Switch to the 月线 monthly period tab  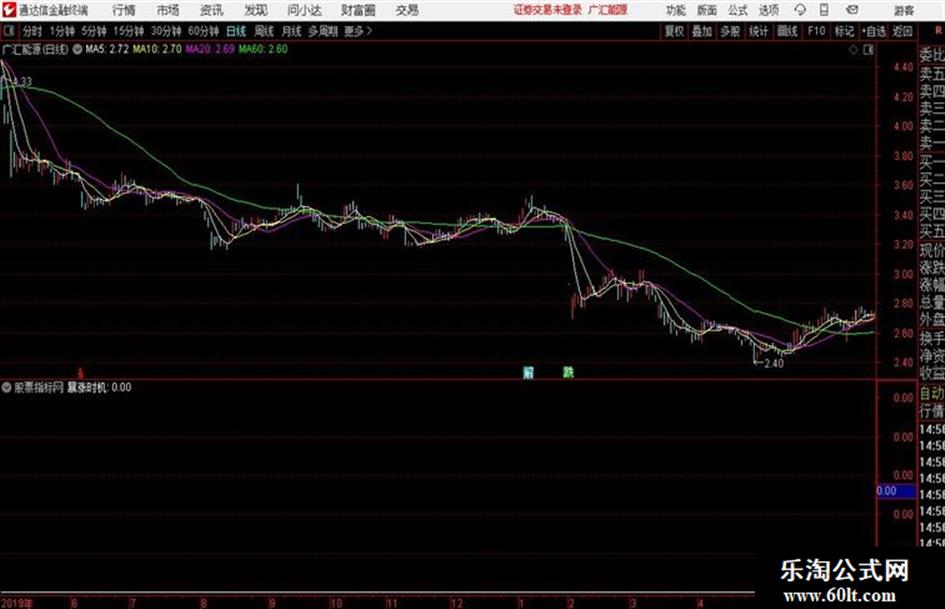[x=291, y=31]
